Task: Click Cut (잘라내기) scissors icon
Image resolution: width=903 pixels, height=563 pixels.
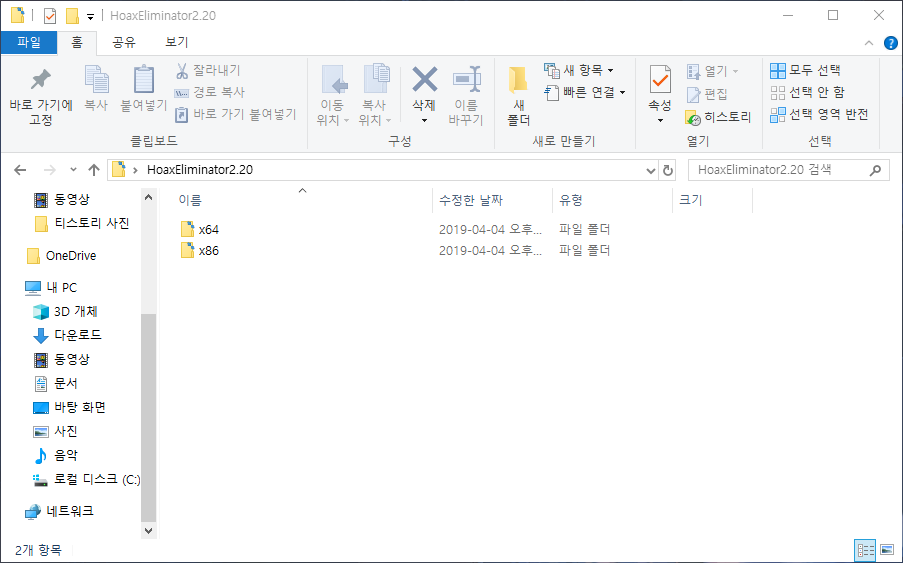Action: [x=182, y=71]
